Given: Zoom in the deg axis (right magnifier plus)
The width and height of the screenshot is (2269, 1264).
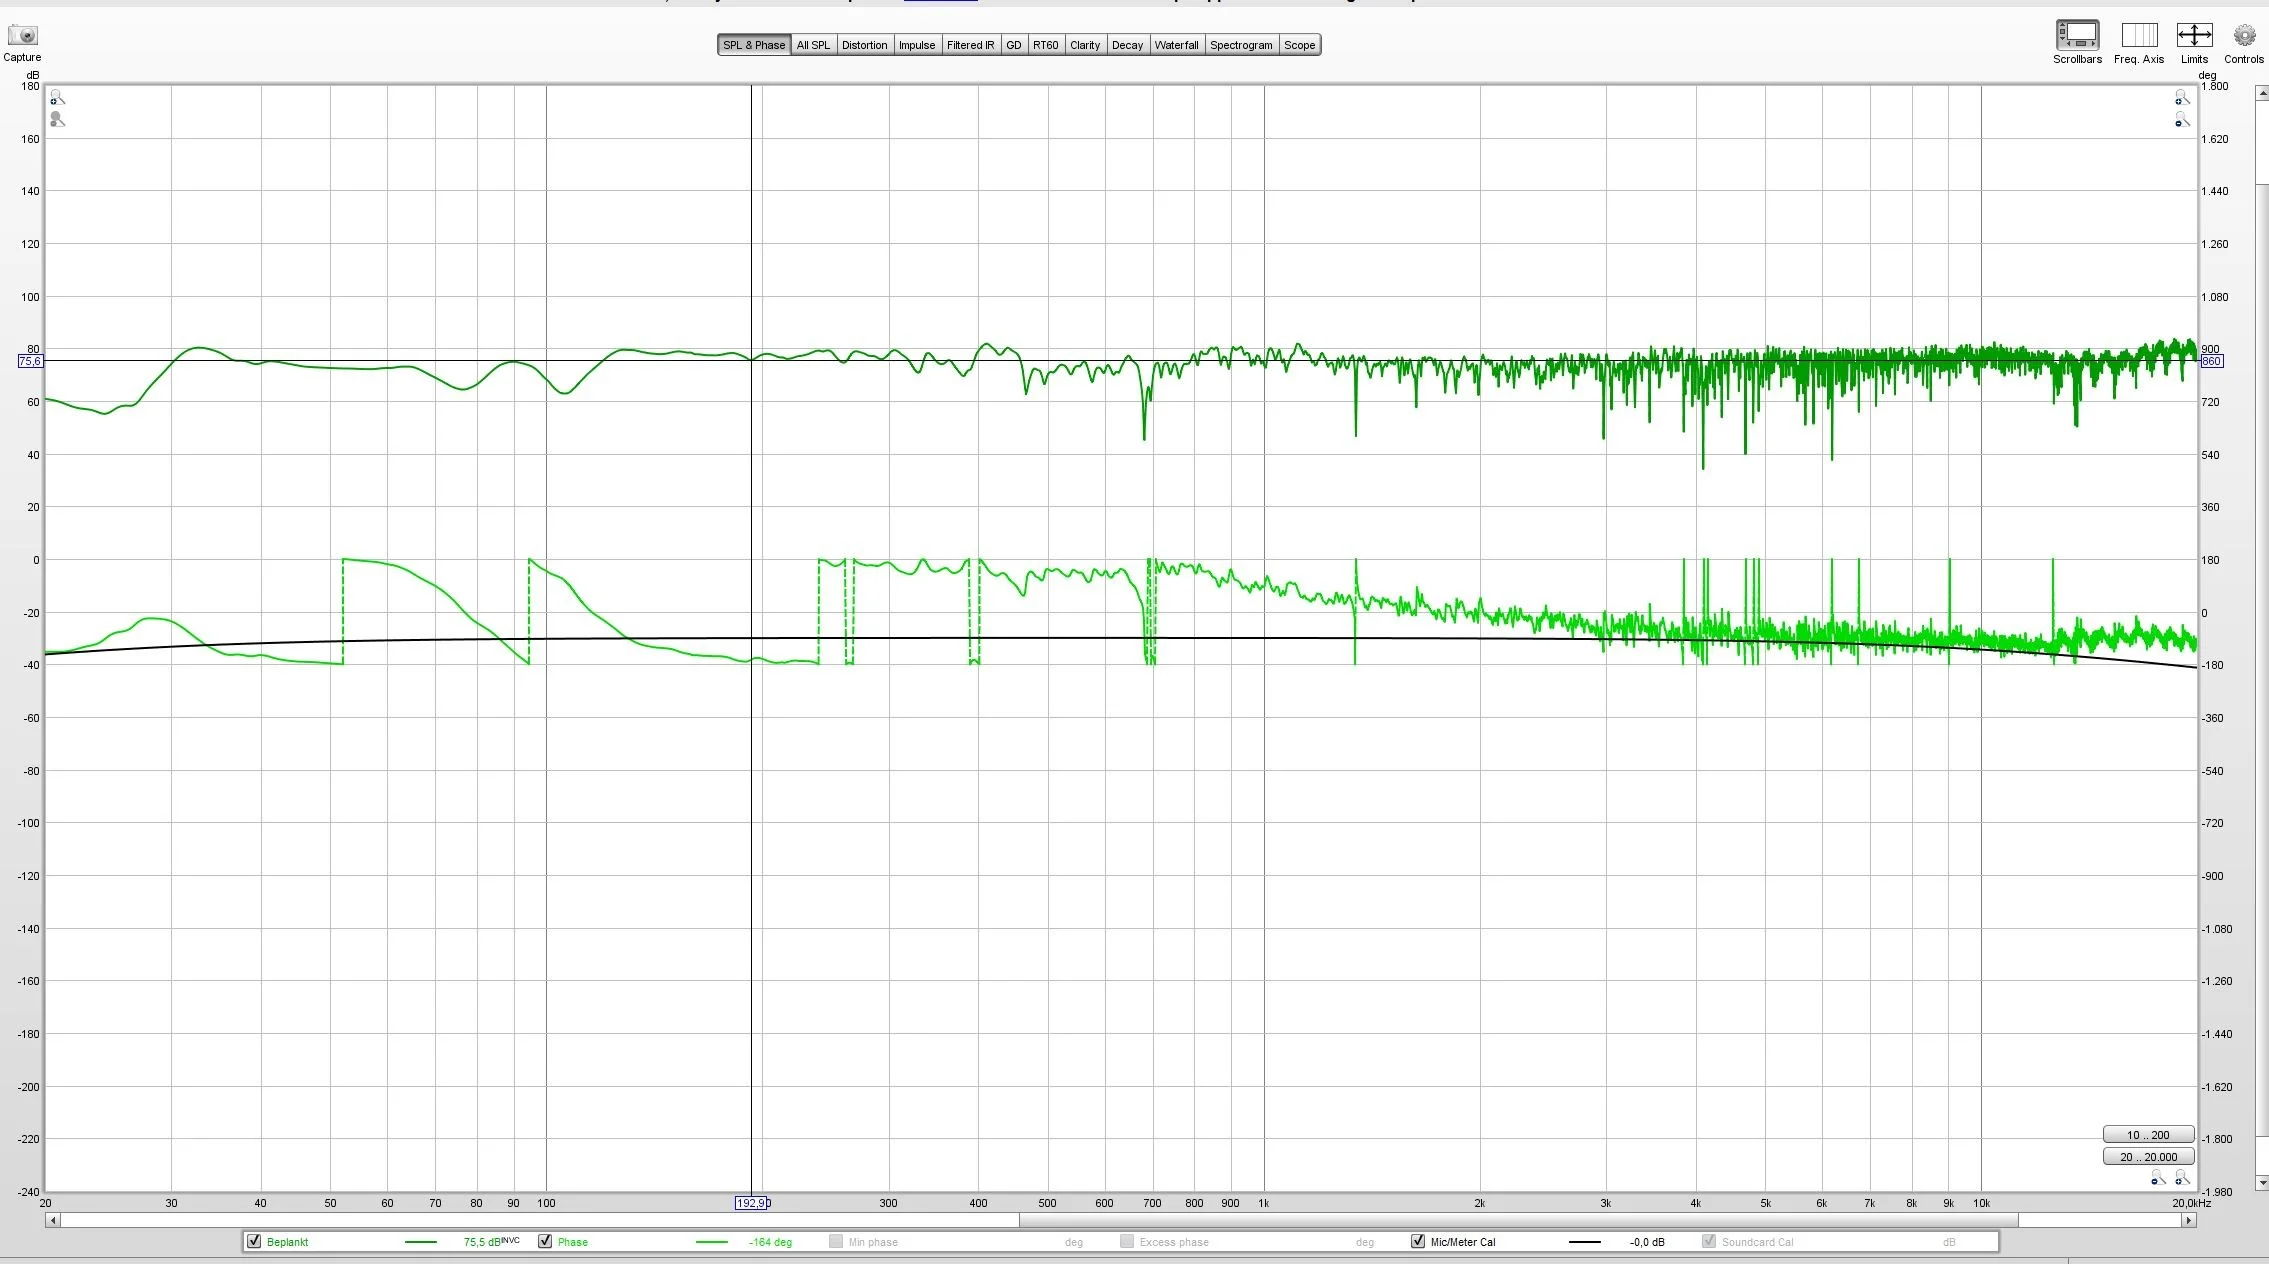Looking at the screenshot, I should tap(2182, 97).
